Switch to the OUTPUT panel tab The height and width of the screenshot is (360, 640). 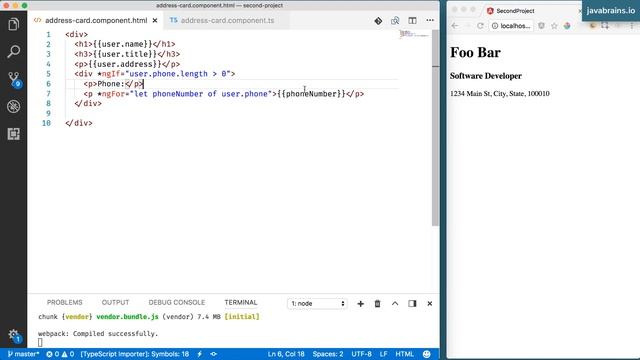point(115,302)
